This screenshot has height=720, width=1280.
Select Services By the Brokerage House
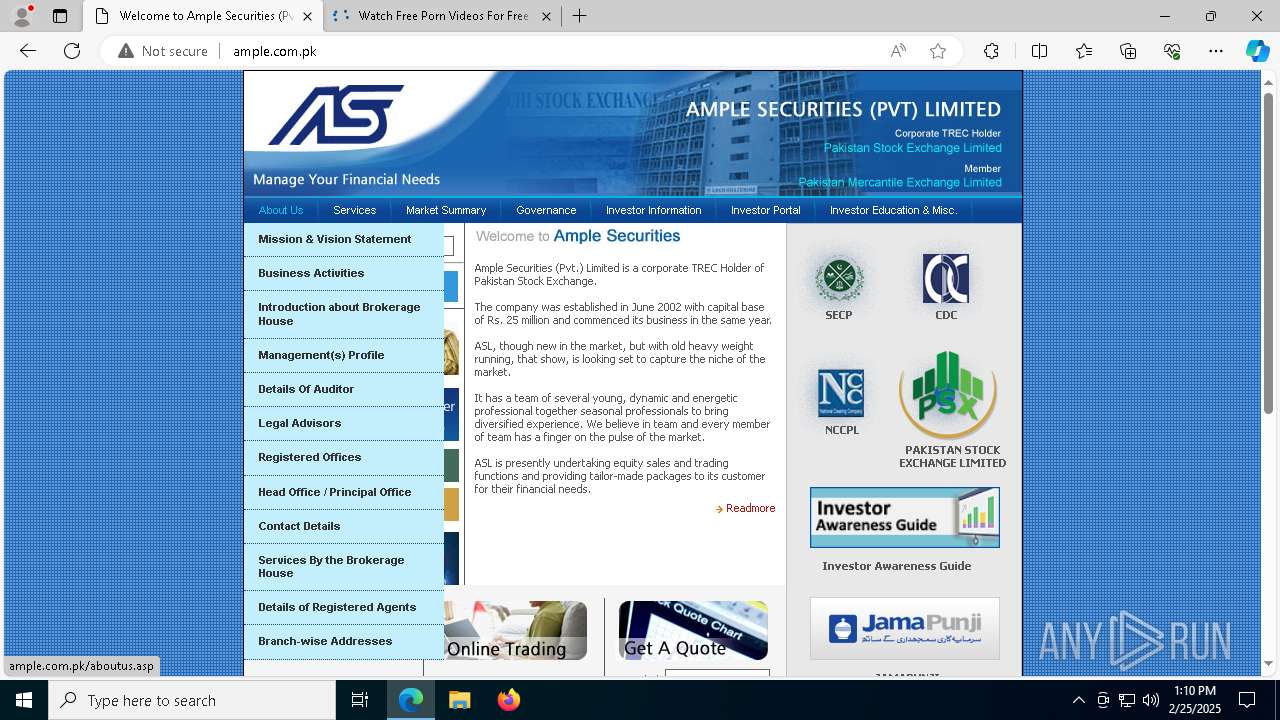pos(344,567)
